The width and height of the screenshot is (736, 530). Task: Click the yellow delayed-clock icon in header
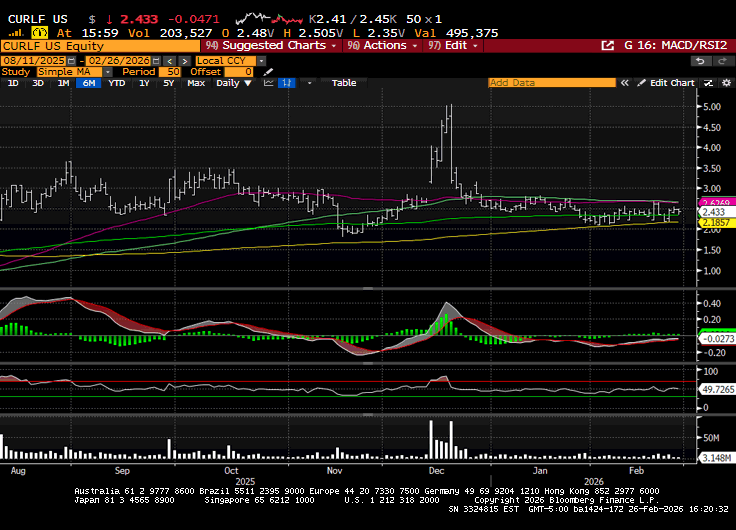pyautogui.click(x=40, y=33)
